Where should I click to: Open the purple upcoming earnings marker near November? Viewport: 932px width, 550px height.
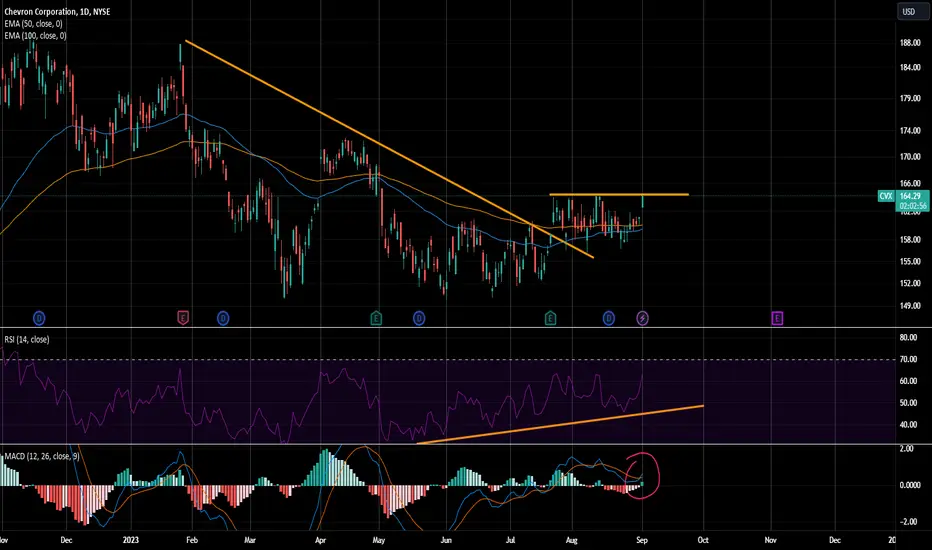click(777, 318)
